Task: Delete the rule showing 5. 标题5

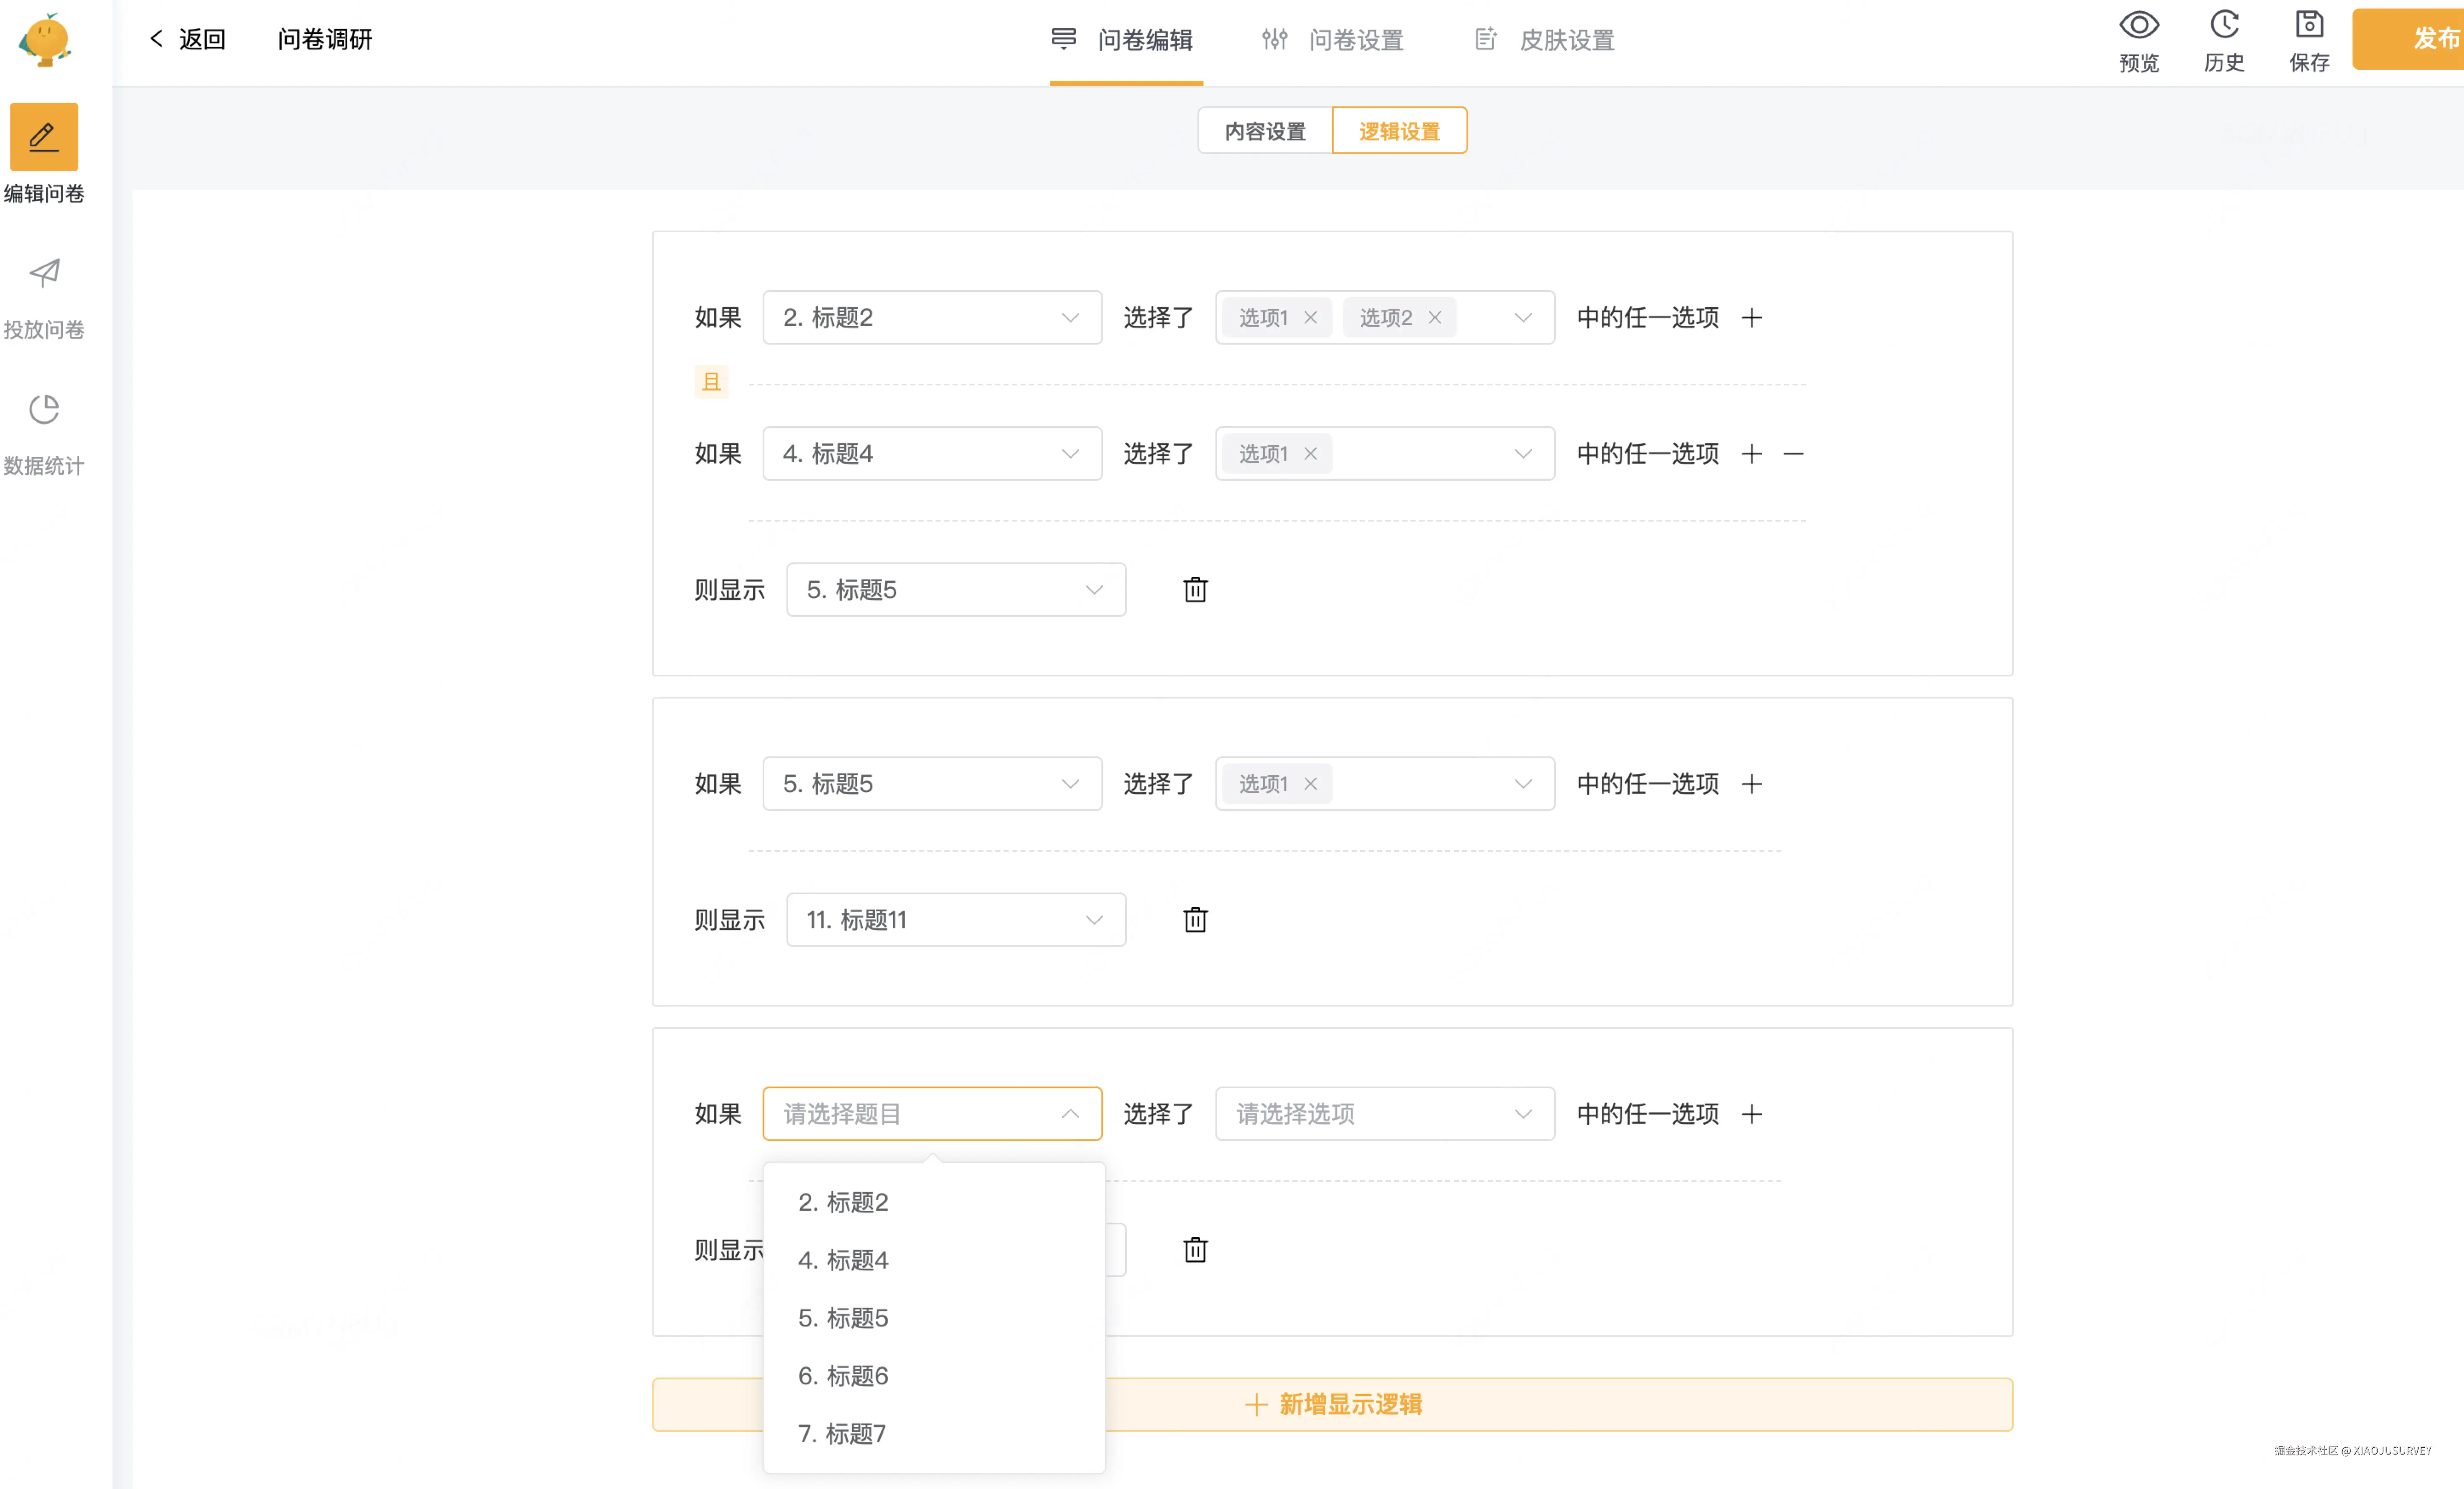Action: tap(1195, 590)
